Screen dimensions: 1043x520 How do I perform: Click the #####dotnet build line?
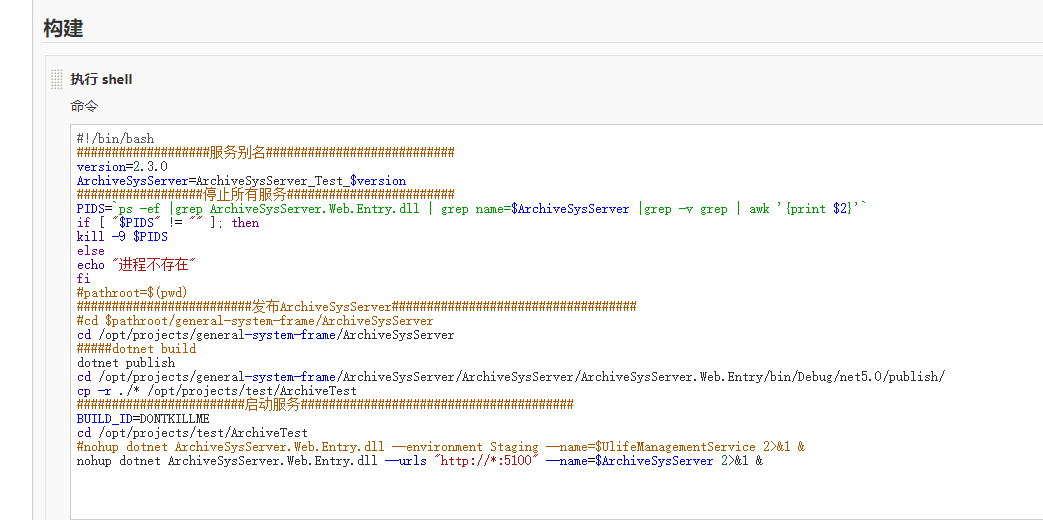[x=136, y=348]
